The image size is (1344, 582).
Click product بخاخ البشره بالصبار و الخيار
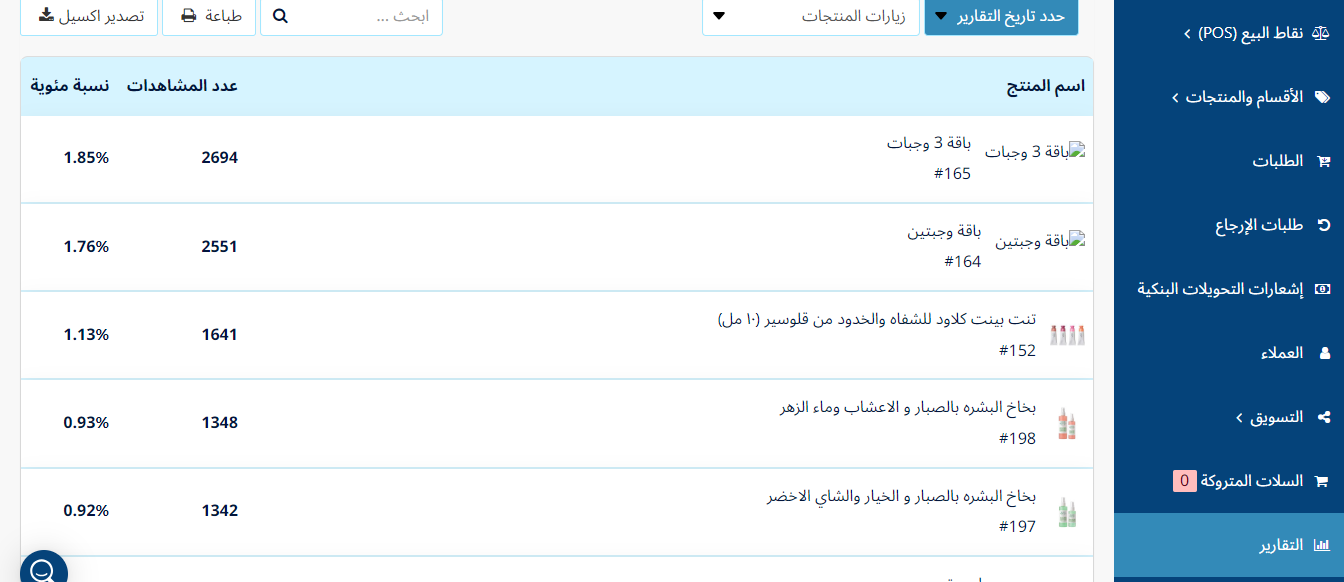901,496
